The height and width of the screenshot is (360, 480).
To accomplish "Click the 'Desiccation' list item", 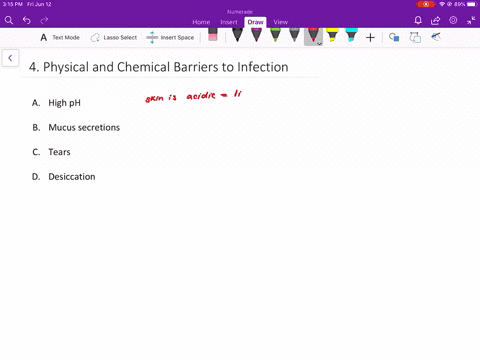I will [x=72, y=177].
